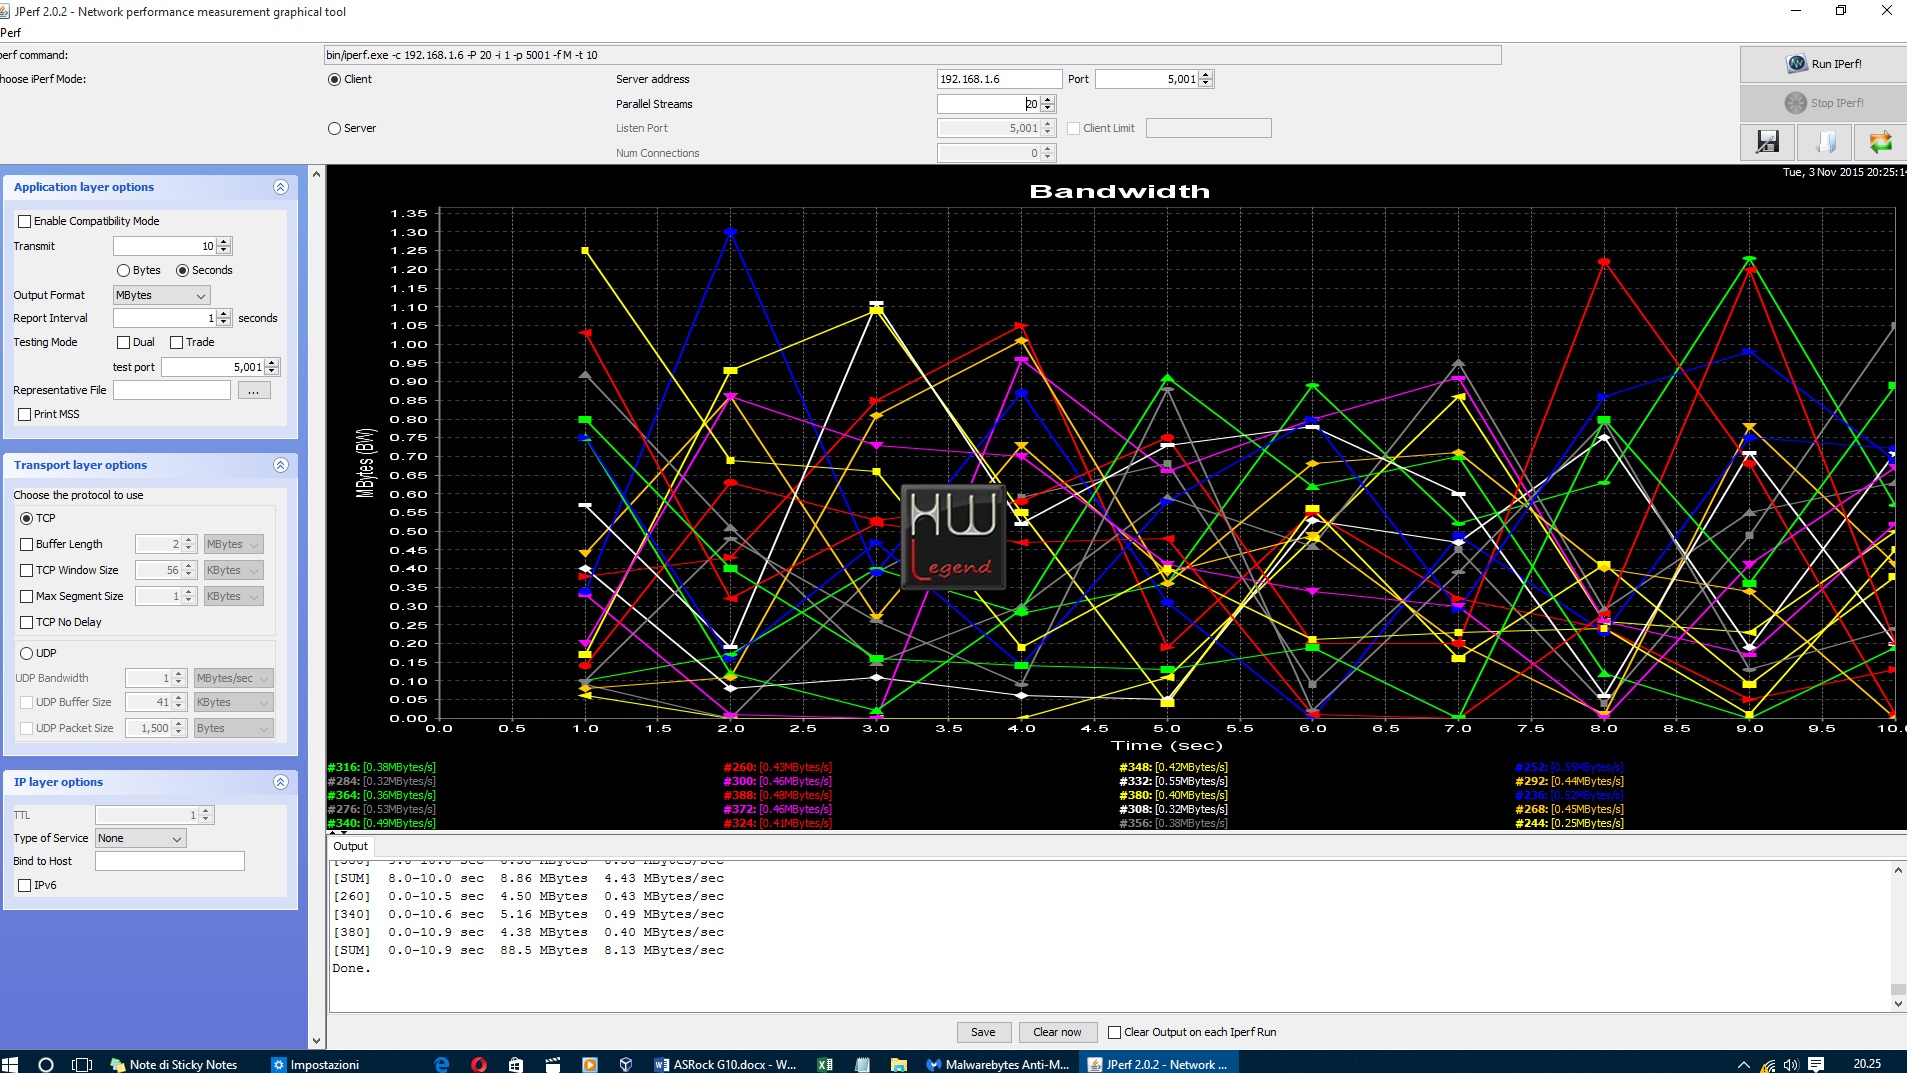
Task: Click the Save output button
Action: click(983, 1032)
